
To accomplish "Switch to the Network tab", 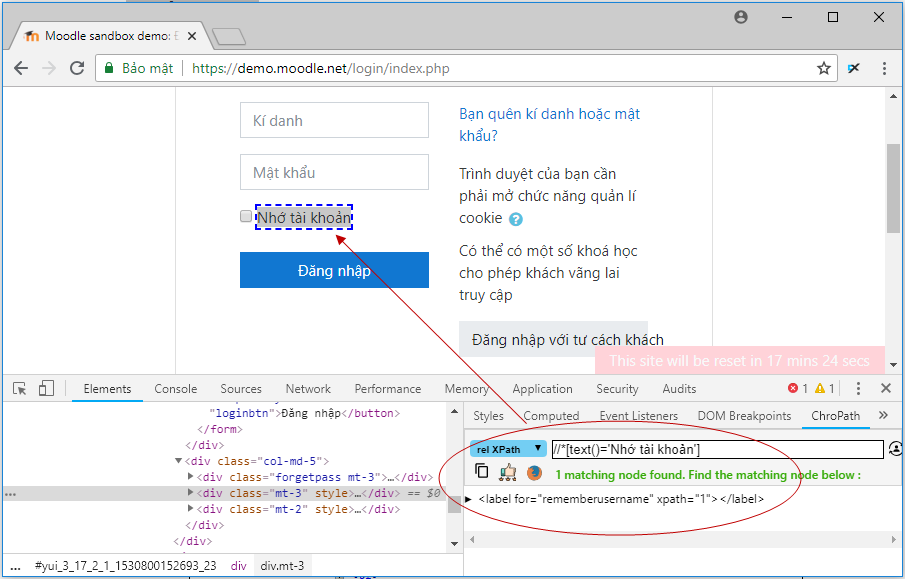I will click(308, 389).
